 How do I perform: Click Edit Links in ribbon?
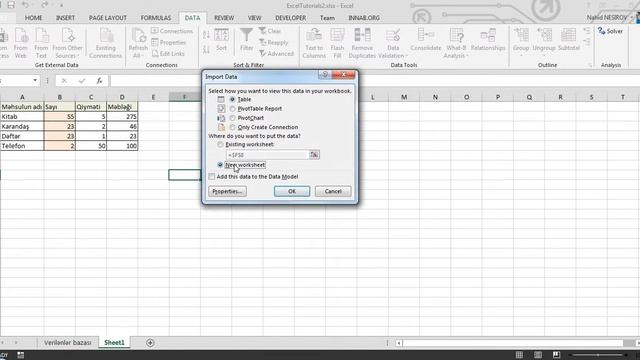pos(168,53)
